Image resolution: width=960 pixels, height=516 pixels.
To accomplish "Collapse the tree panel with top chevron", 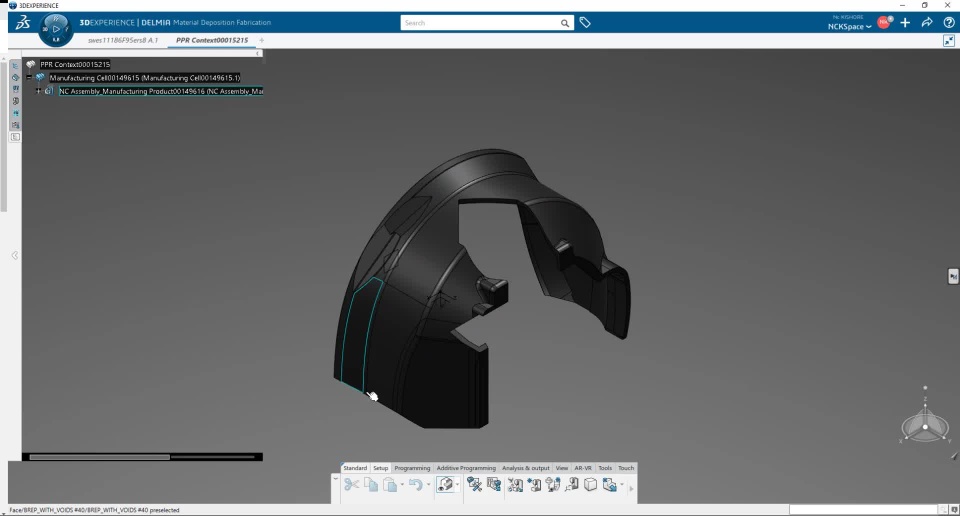I will (x=258, y=53).
